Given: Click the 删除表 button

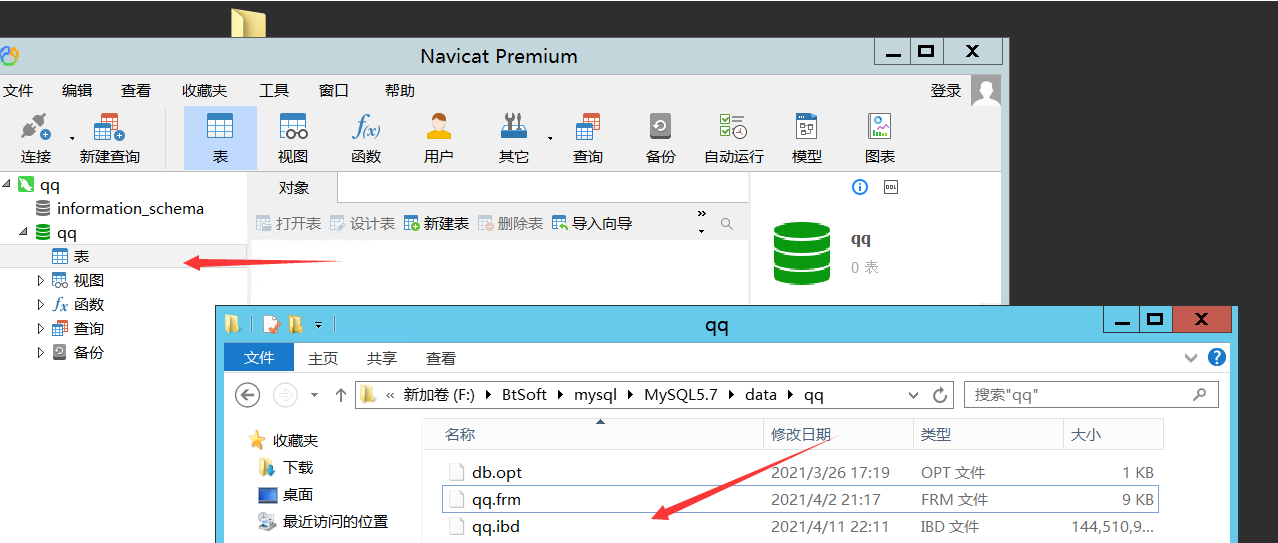Looking at the screenshot, I should tap(511, 223).
